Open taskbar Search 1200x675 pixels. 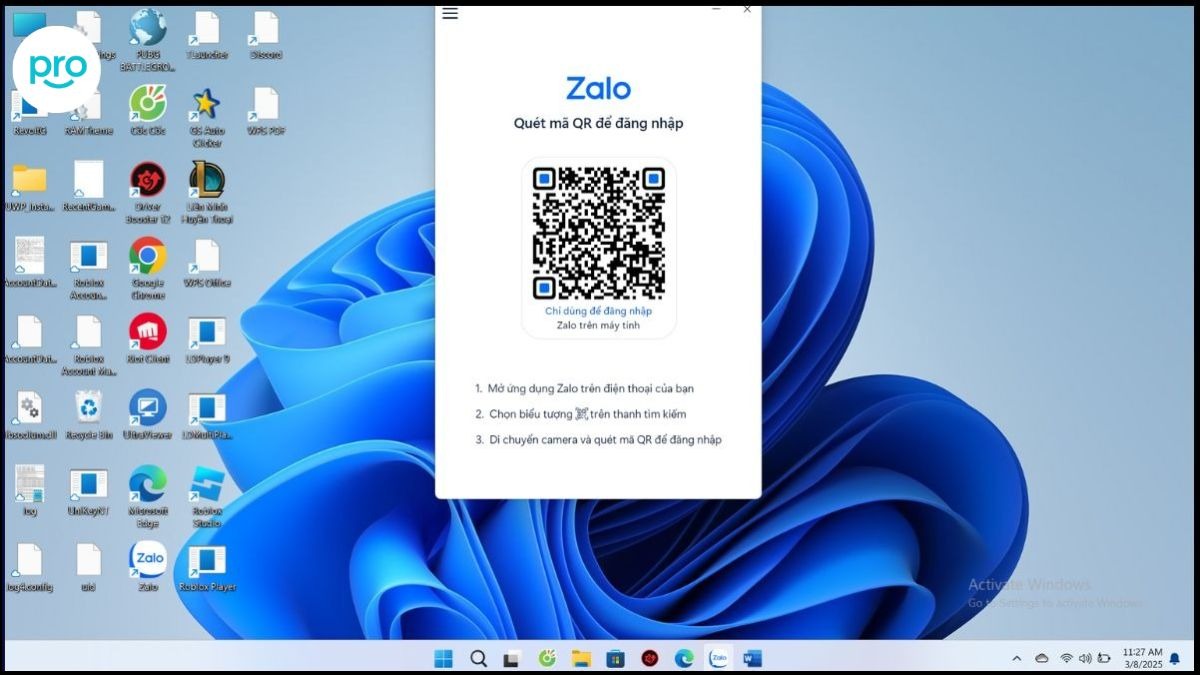(478, 658)
